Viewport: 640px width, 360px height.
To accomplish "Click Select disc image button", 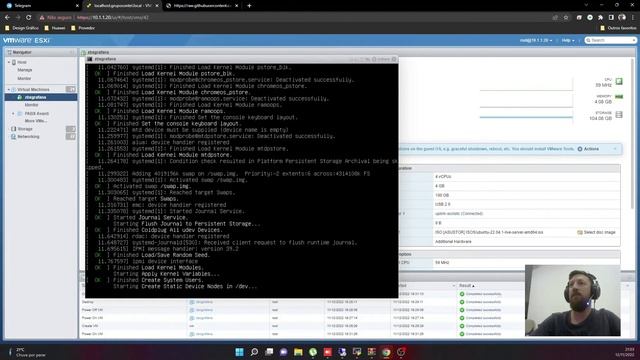I will coord(596,232).
